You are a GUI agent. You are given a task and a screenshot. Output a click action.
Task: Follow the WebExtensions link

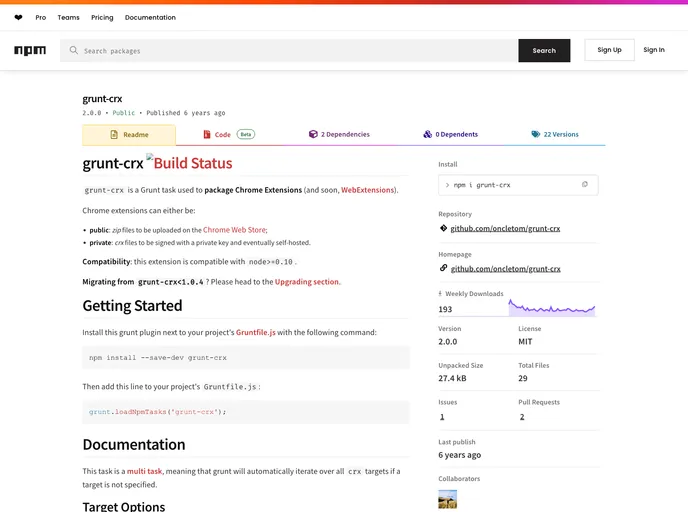coord(367,190)
